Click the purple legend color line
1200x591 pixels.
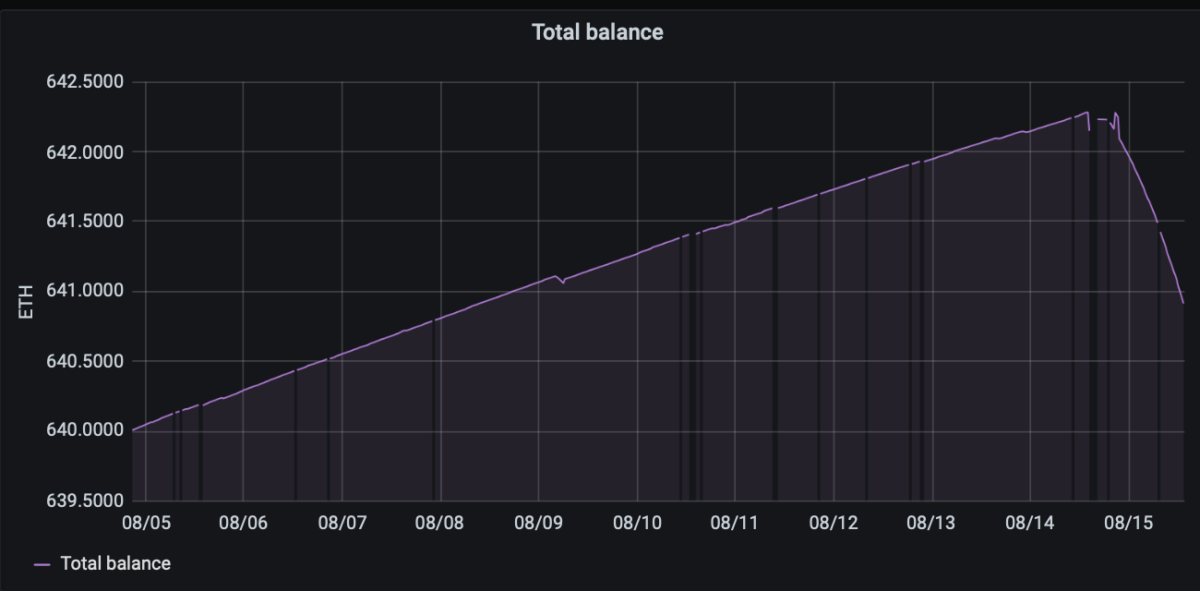coord(41,564)
